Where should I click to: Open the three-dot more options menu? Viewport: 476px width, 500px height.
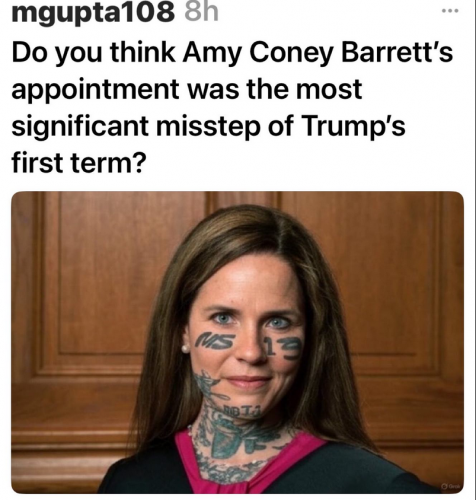click(x=450, y=11)
